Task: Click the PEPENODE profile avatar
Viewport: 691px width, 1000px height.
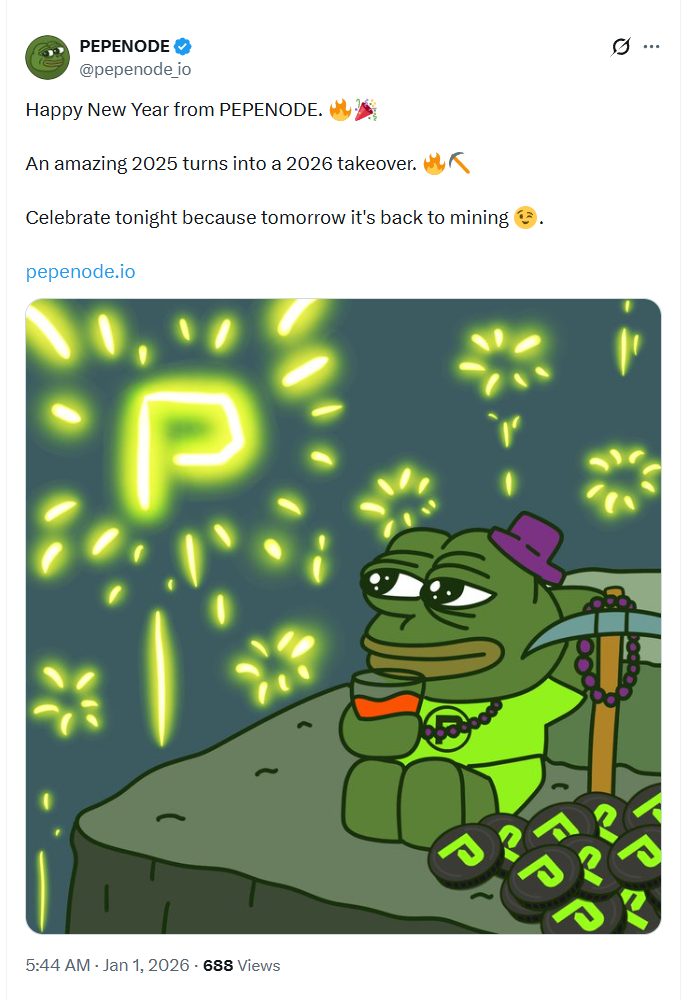Action: [x=46, y=56]
